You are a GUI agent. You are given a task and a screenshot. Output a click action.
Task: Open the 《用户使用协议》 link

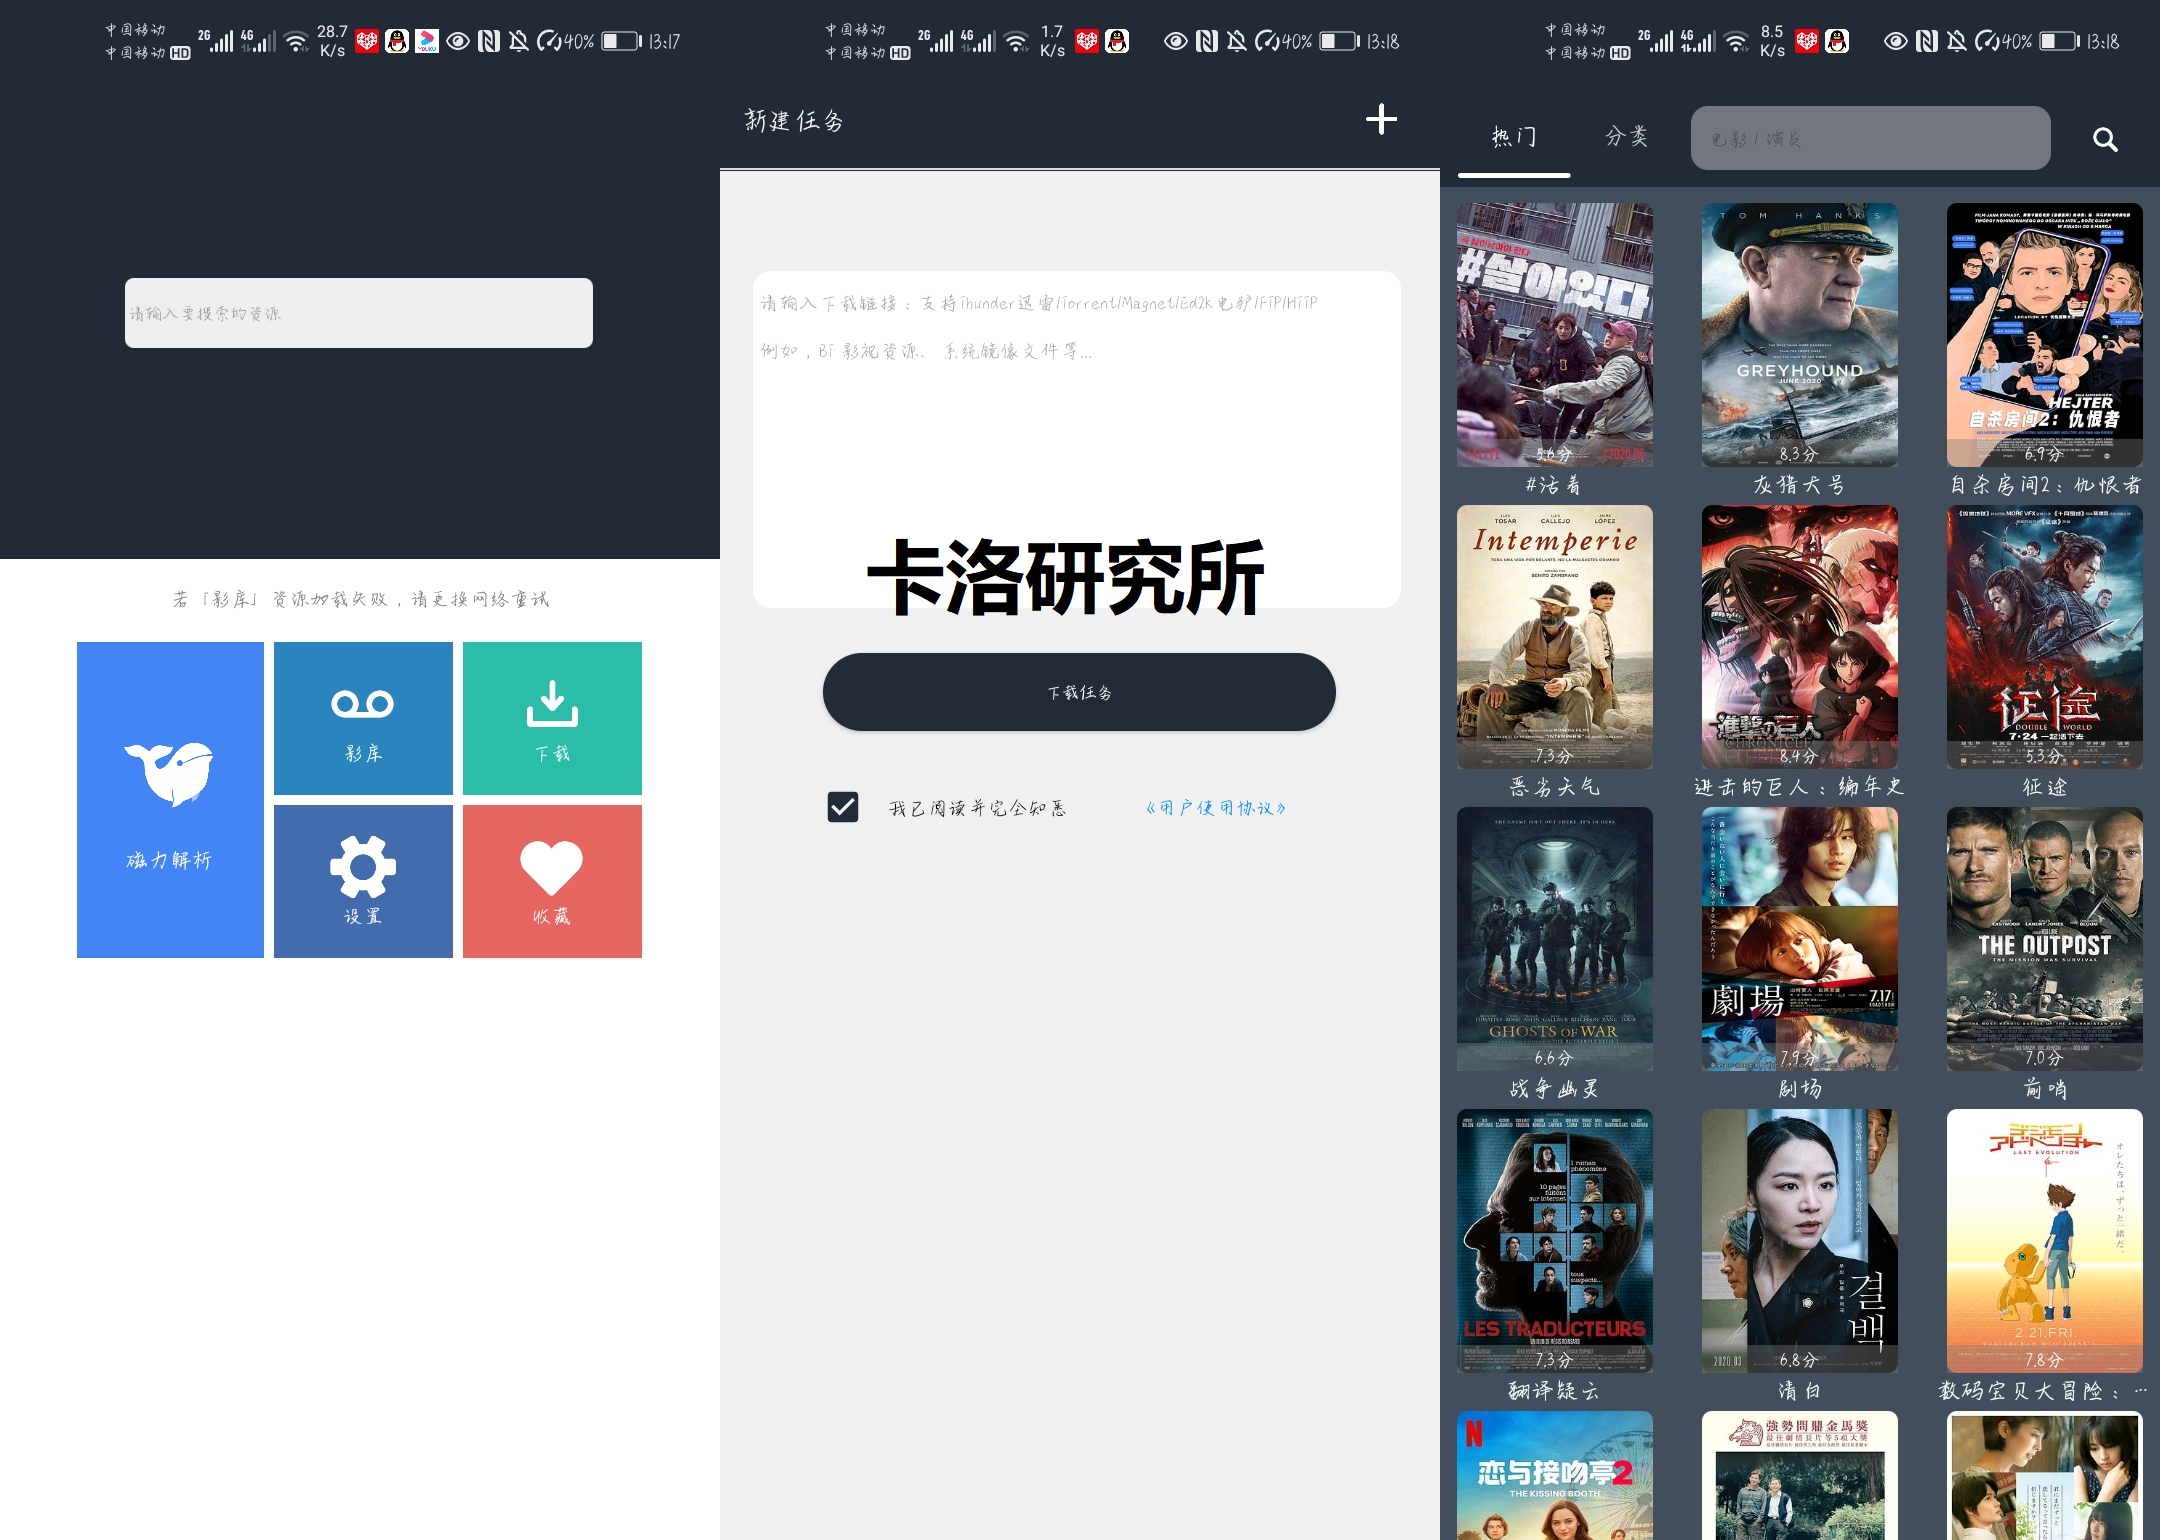(x=1215, y=808)
